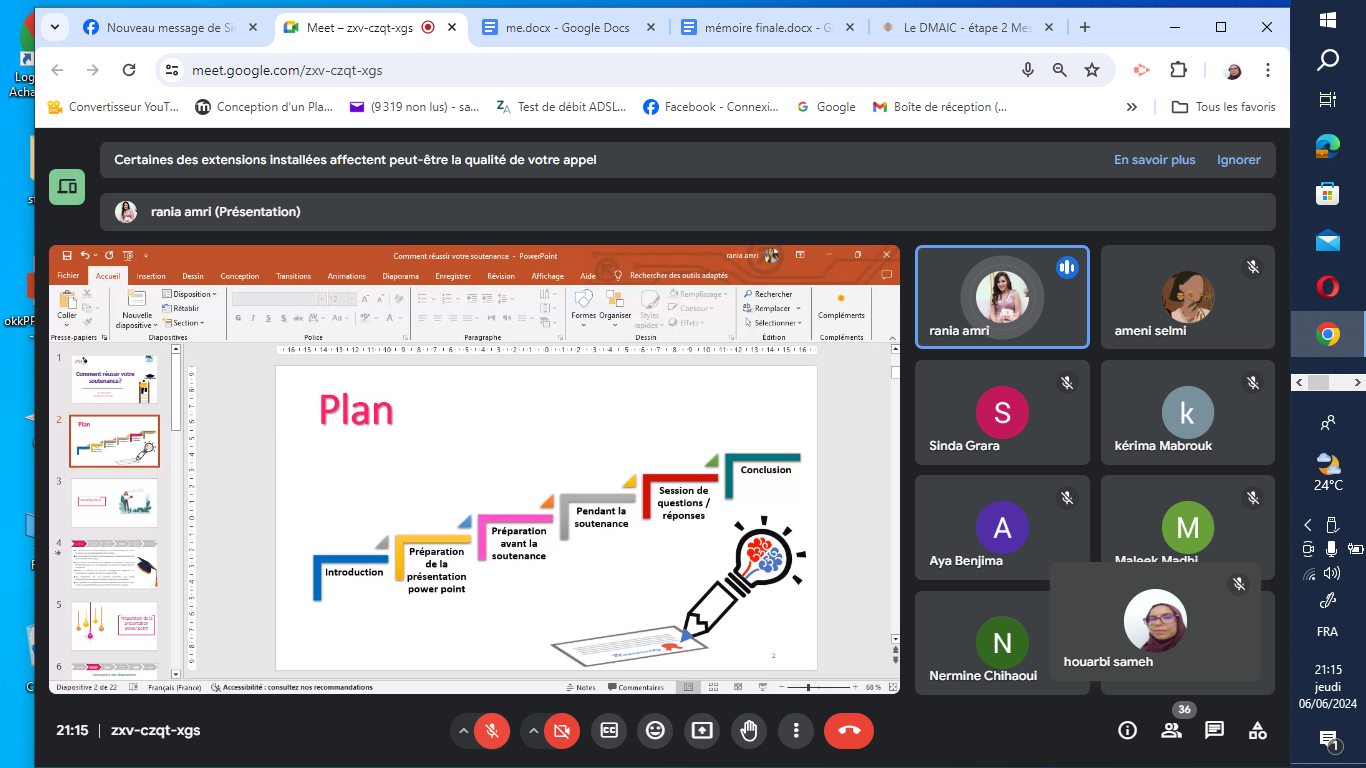
Task: Open the activities panel icon
Action: (x=1258, y=730)
